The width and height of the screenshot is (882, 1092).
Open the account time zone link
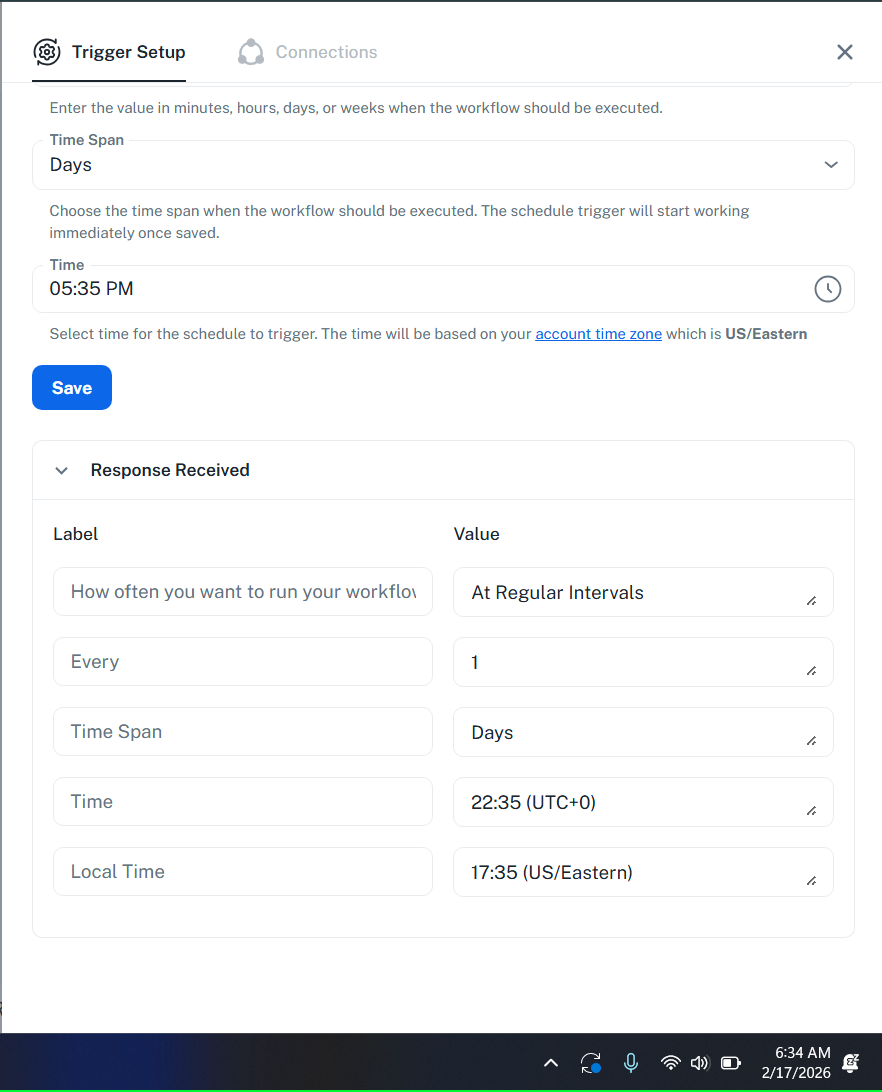click(x=598, y=334)
